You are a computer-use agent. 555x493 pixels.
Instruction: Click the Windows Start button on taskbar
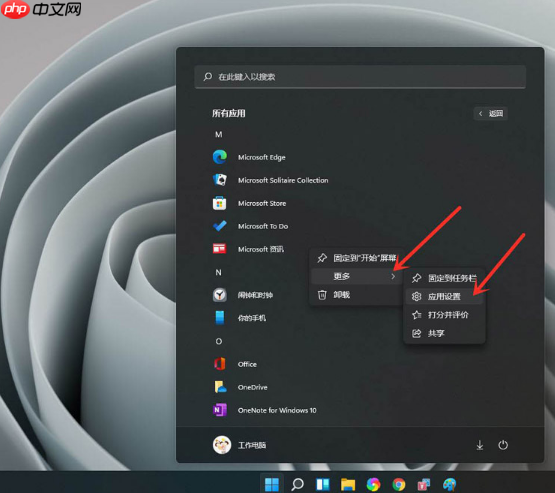(272, 484)
